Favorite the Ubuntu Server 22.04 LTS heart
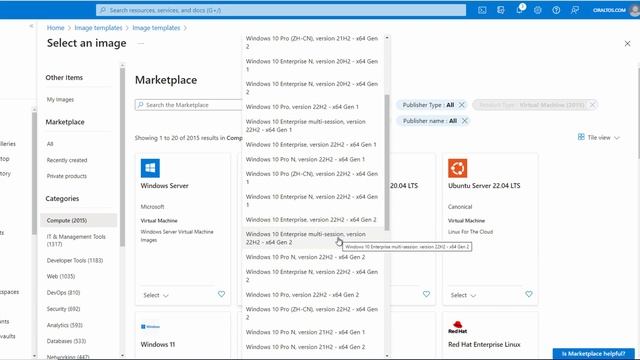Screen dimensions: 640x360 [x=529, y=294]
